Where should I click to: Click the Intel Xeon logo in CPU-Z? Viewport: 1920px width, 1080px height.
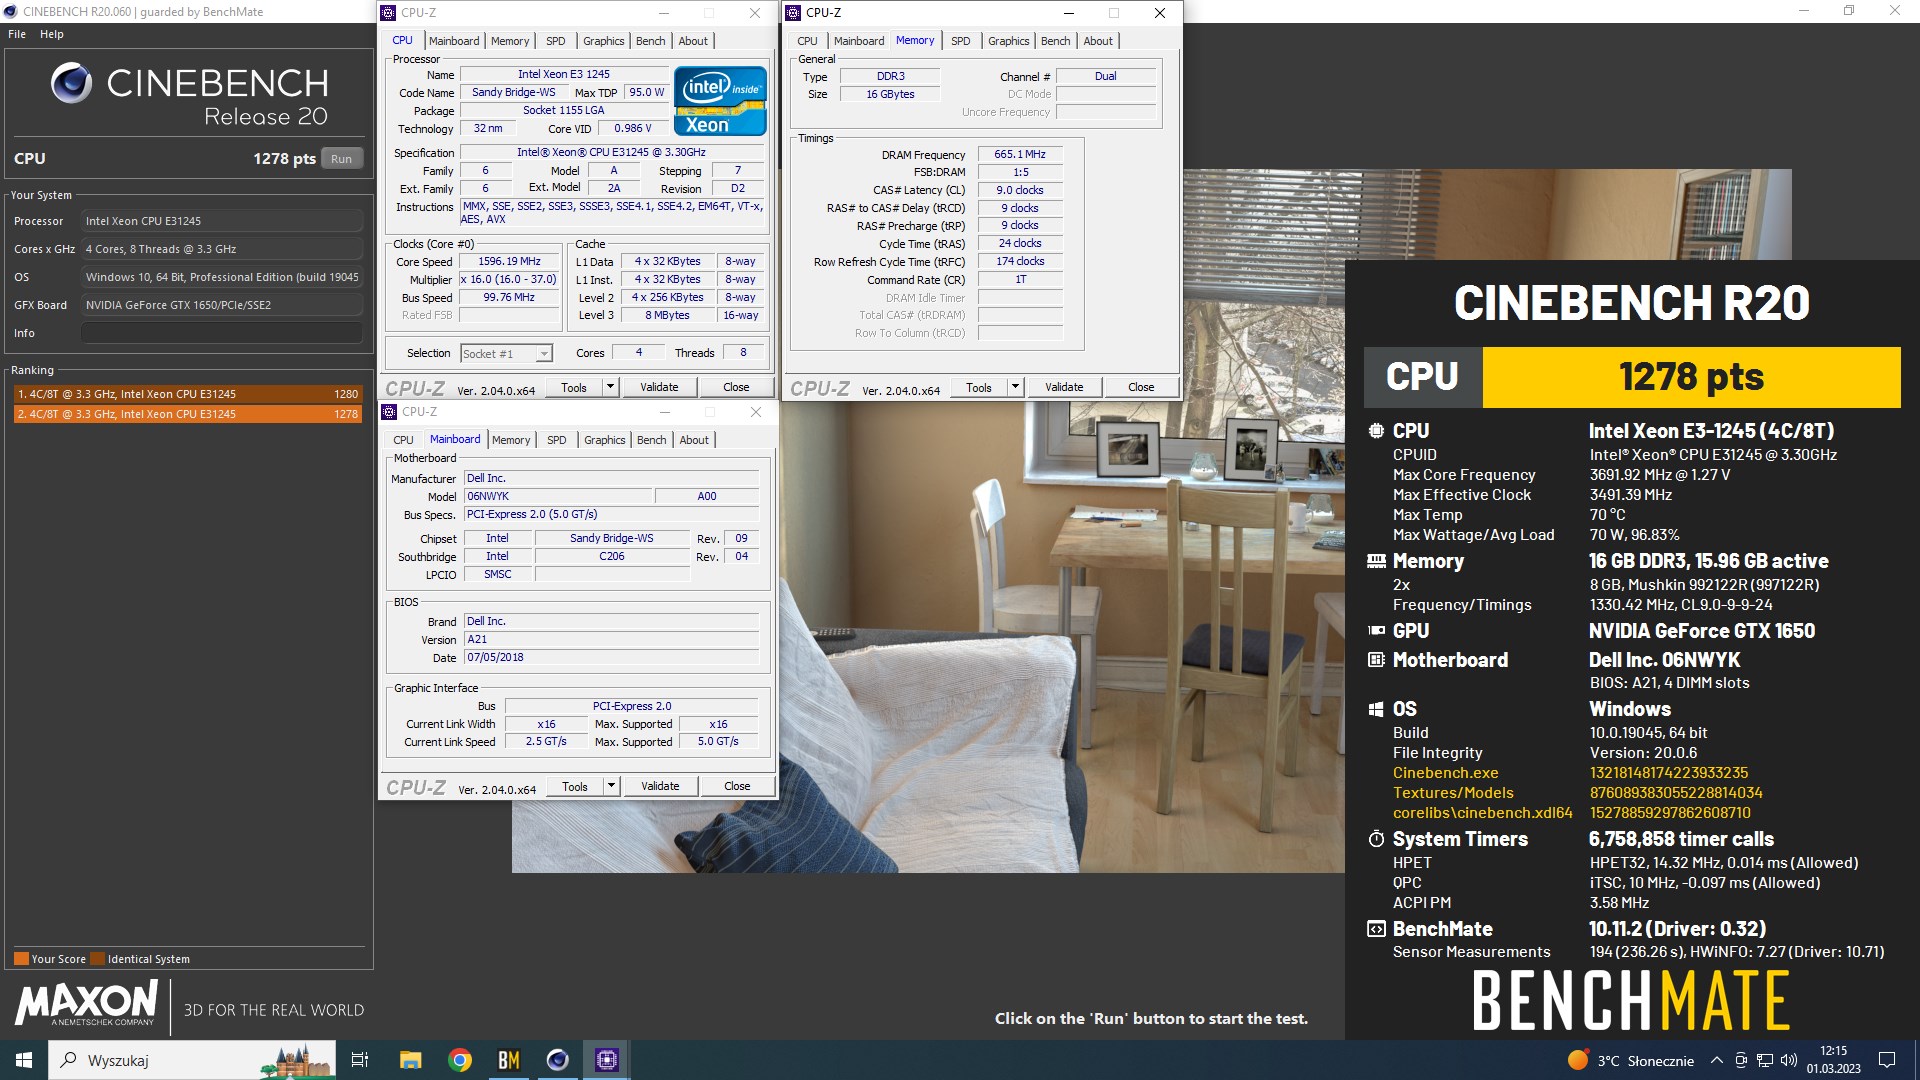(720, 101)
